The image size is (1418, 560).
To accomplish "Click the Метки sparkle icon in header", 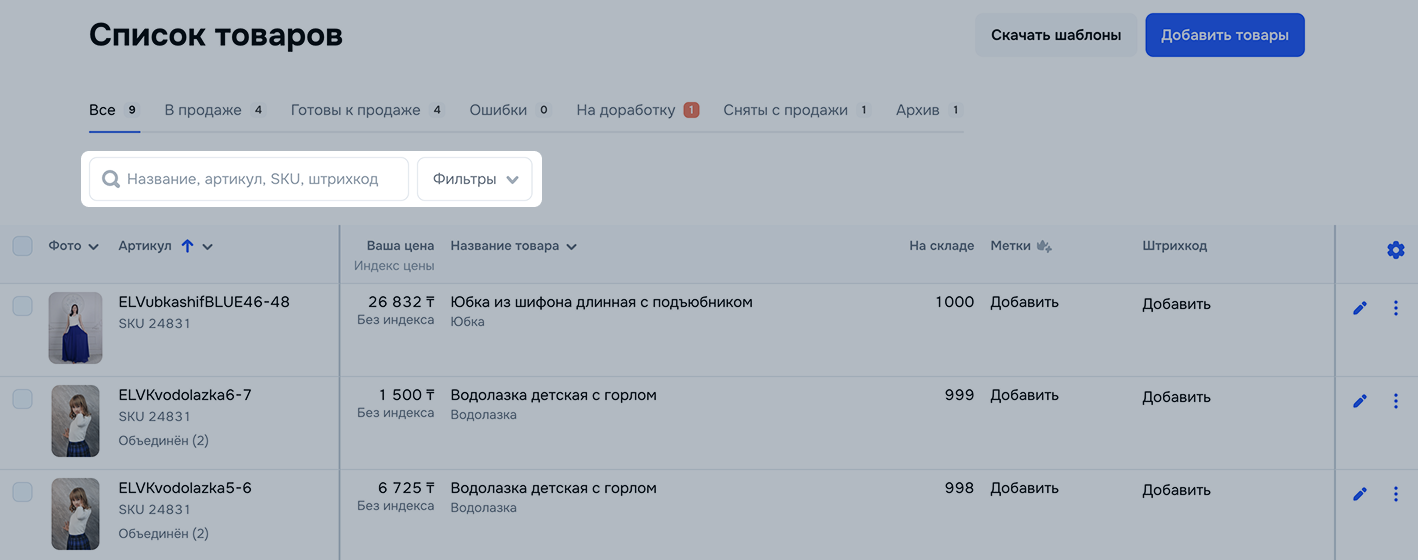I will click(1044, 246).
